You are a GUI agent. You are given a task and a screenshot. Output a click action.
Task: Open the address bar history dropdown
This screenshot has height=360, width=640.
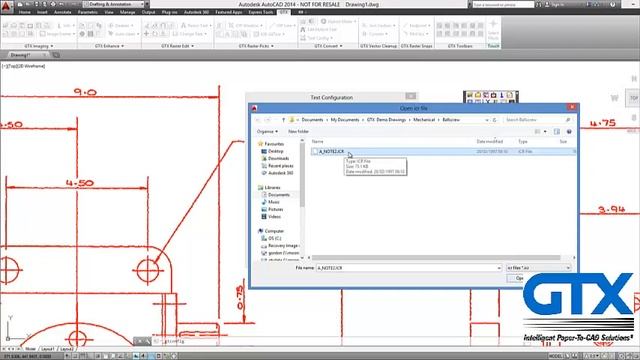pos(487,120)
